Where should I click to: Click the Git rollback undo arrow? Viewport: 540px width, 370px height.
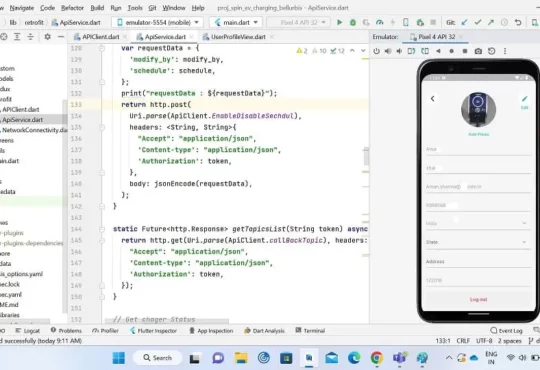click(518, 22)
